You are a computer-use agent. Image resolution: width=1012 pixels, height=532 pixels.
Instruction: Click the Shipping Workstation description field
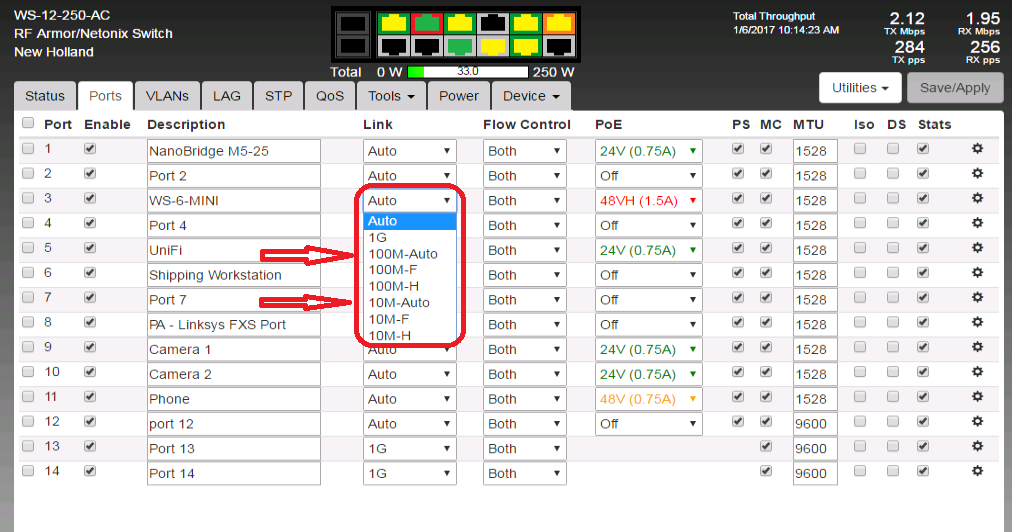233,275
